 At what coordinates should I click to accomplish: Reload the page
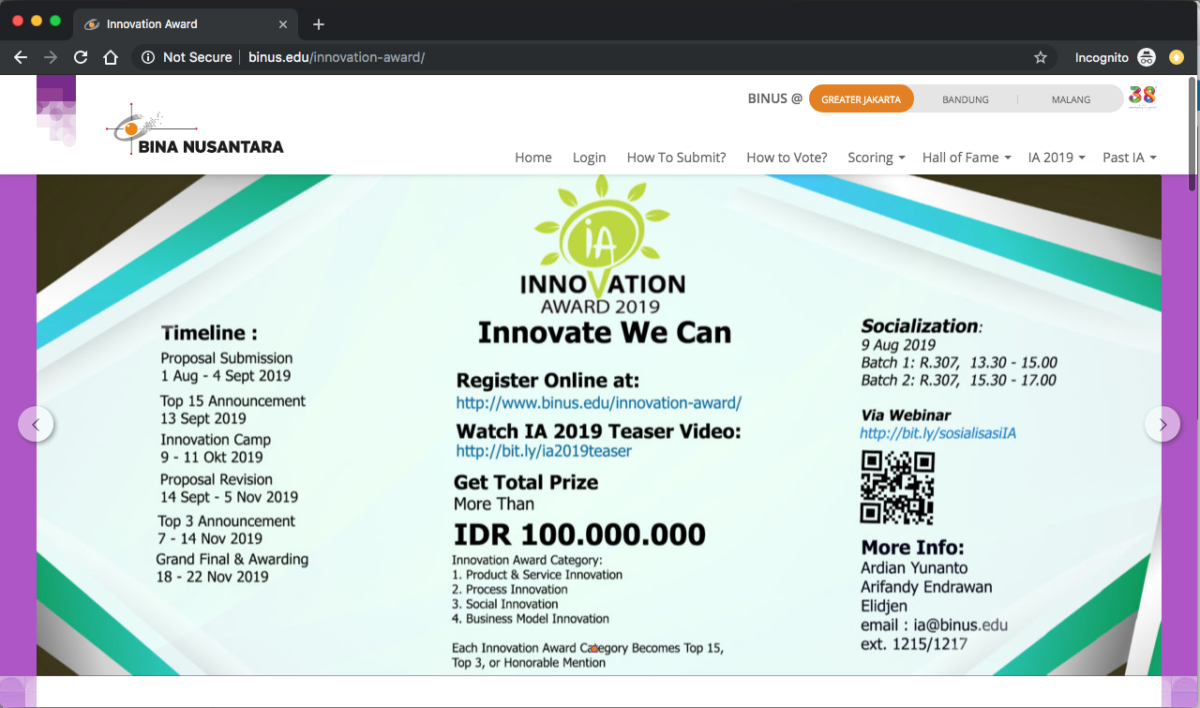click(81, 57)
